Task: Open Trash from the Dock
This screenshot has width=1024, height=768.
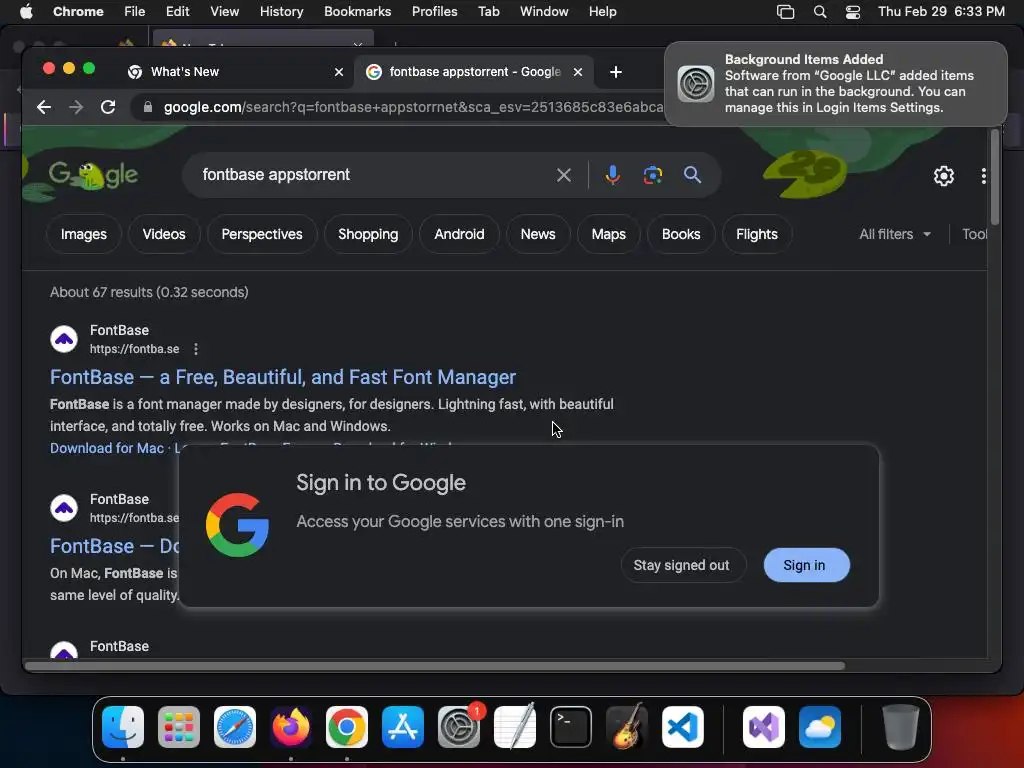Action: [901, 727]
